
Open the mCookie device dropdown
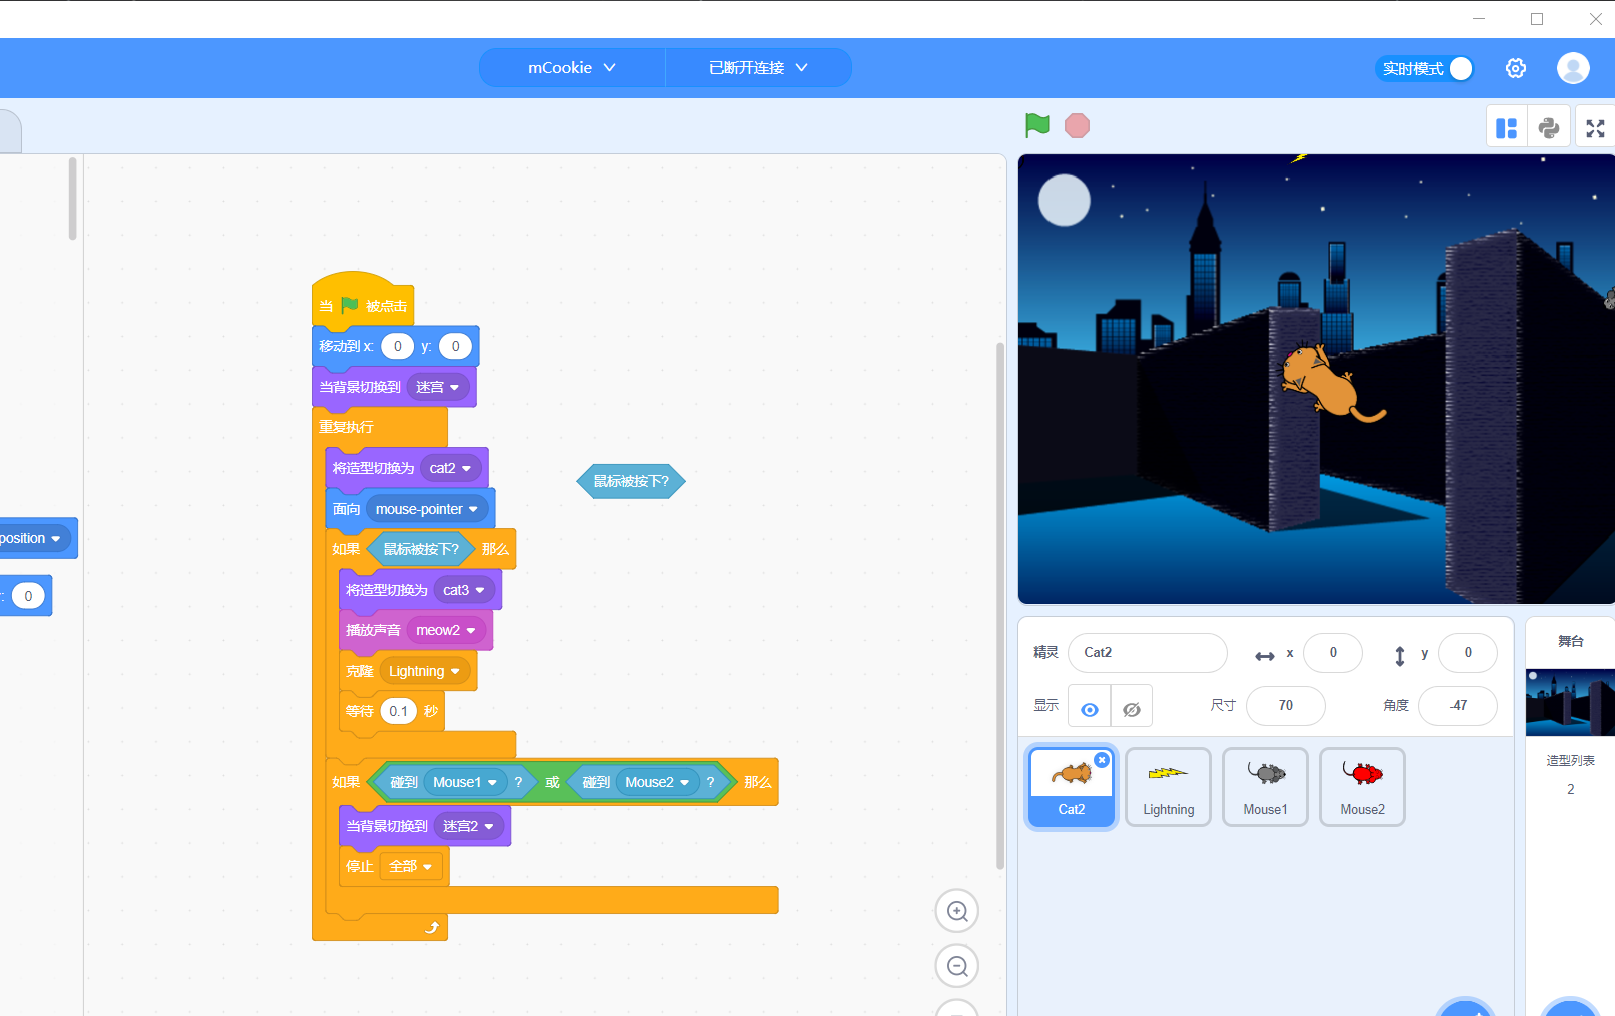(x=572, y=68)
